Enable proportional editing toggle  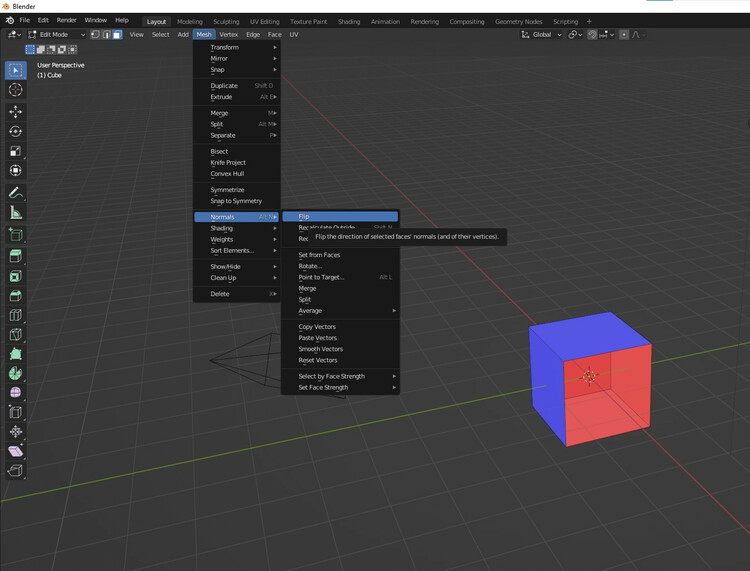pyautogui.click(x=624, y=35)
